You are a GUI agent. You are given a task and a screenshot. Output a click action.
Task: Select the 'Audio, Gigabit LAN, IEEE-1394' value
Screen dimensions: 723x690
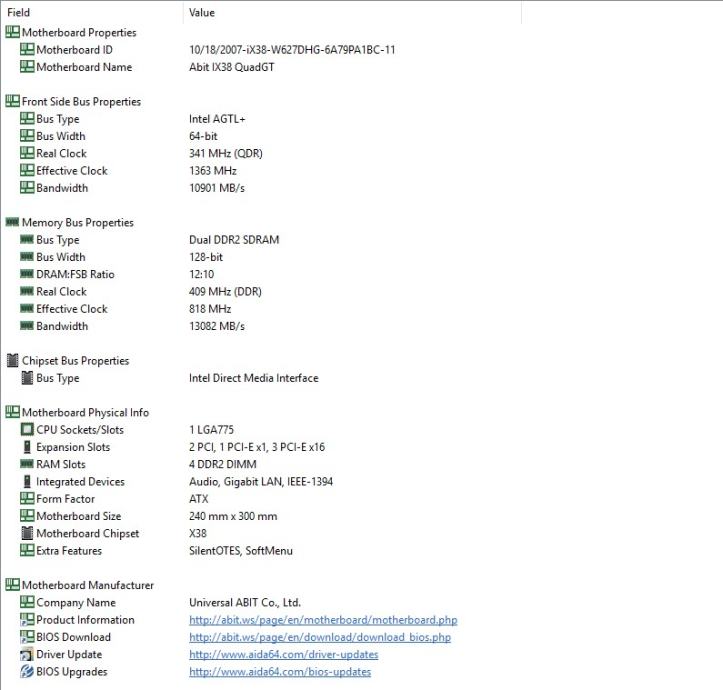tap(261, 482)
